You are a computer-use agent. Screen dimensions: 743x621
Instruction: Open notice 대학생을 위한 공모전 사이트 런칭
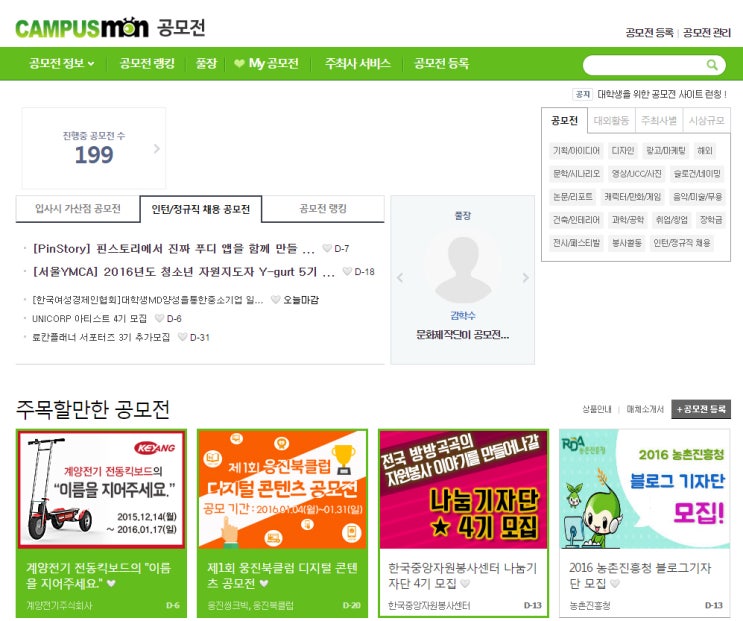pos(661,94)
